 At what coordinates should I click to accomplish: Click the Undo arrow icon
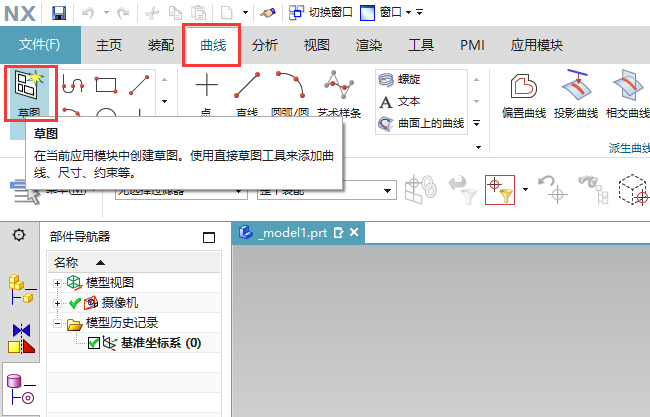[x=88, y=13]
